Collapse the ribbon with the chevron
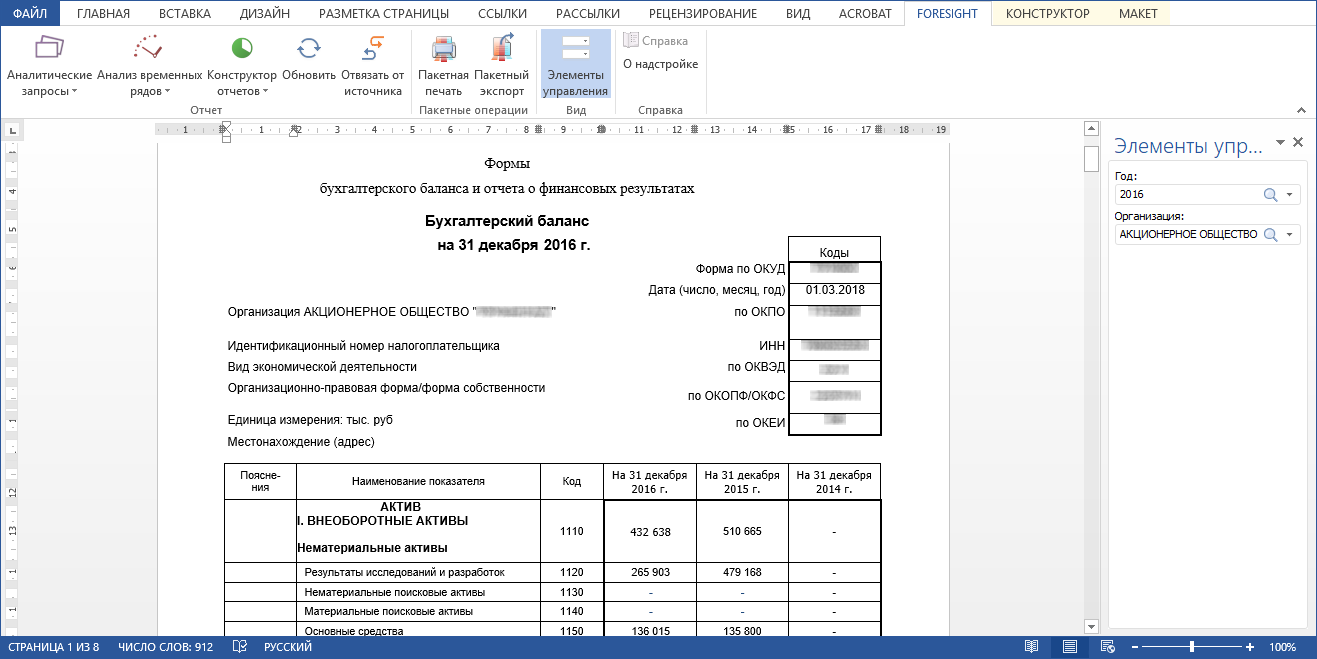This screenshot has height=659, width=1317. pos(1301,110)
